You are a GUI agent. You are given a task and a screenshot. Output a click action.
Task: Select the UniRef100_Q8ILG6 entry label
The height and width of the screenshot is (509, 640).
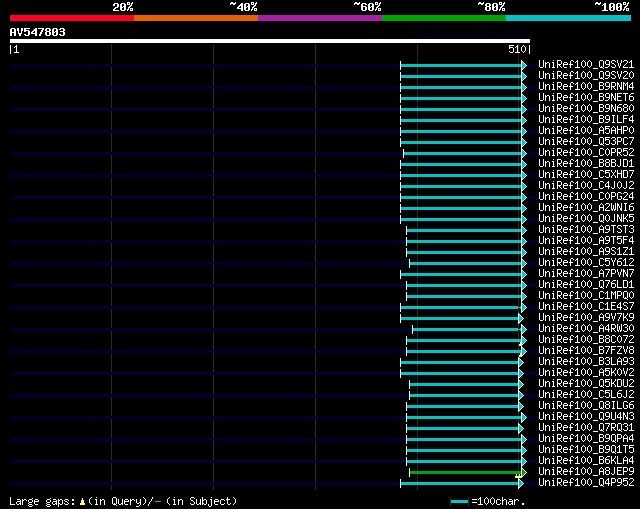click(586, 406)
